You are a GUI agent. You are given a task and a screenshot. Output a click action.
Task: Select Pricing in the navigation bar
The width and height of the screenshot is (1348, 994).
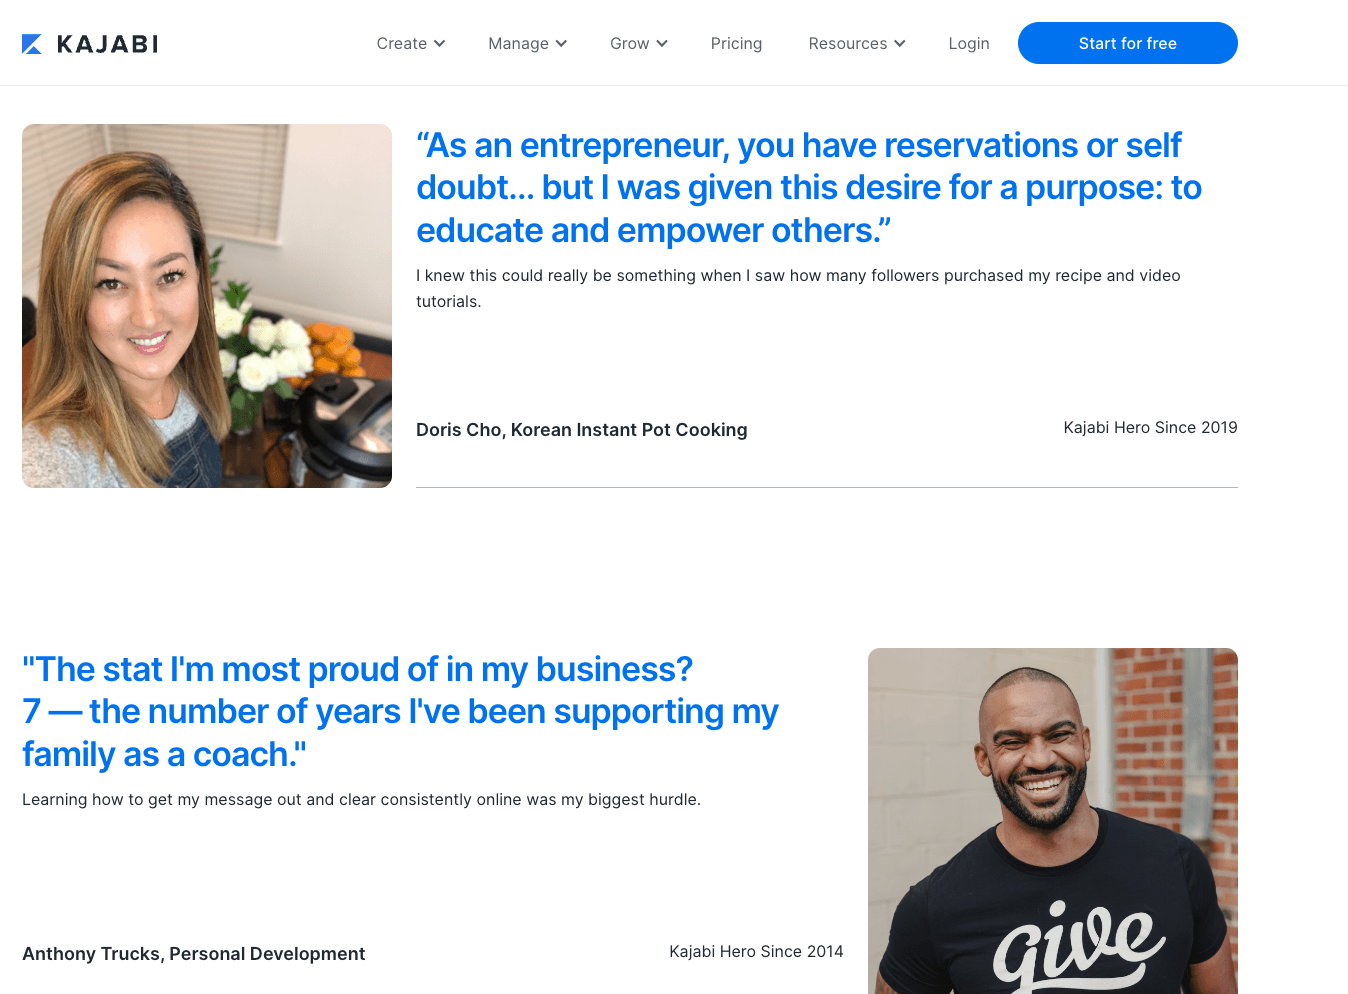point(736,43)
